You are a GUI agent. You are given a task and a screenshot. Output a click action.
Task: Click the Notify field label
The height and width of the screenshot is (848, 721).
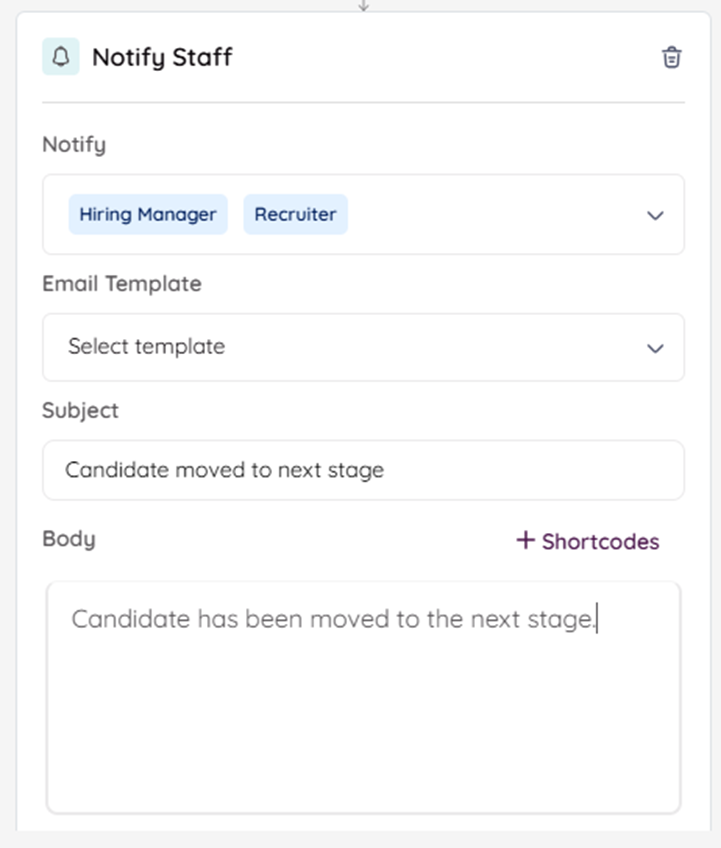73,144
